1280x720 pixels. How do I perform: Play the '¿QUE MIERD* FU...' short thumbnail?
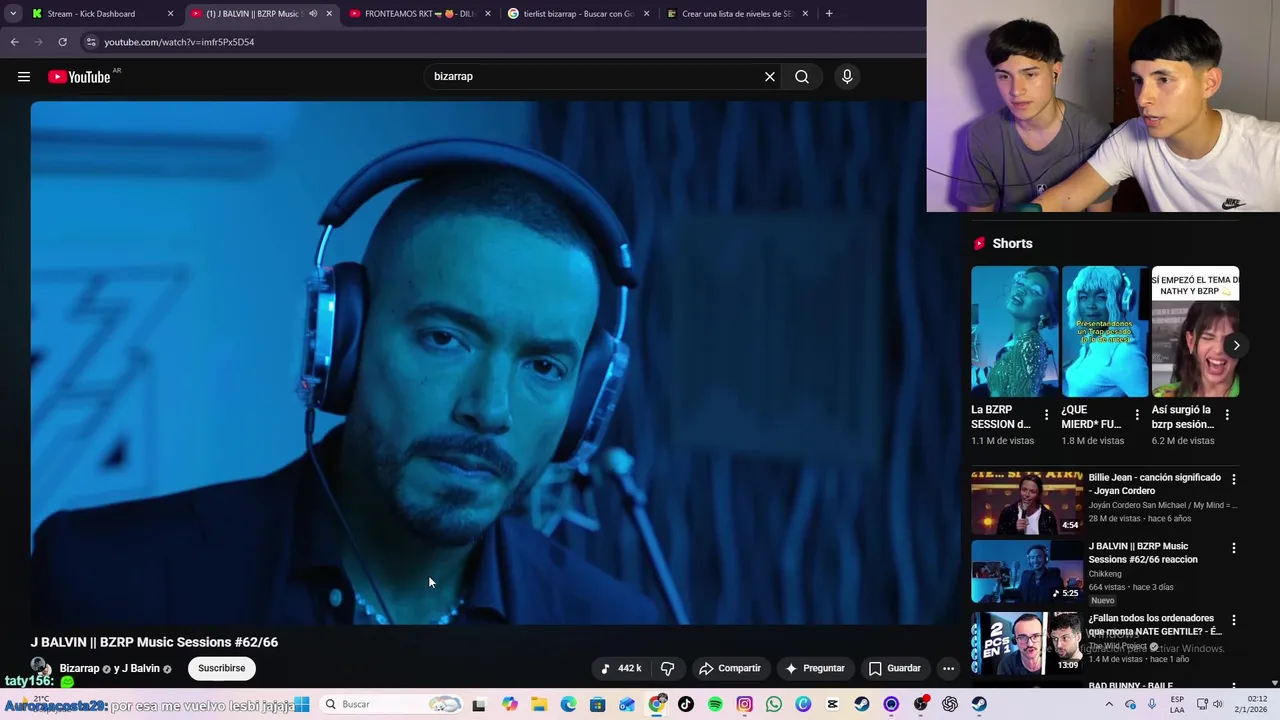(1104, 331)
